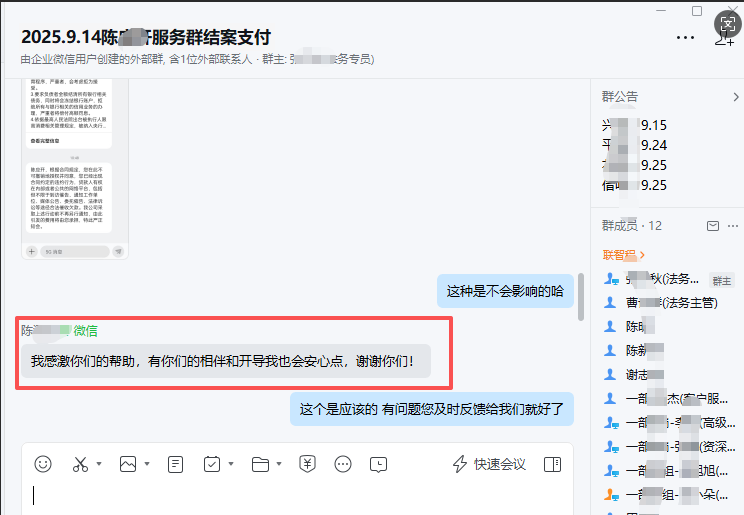This screenshot has width=744, height=515.
Task: Open the members section three-dot menu
Action: click(x=733, y=226)
